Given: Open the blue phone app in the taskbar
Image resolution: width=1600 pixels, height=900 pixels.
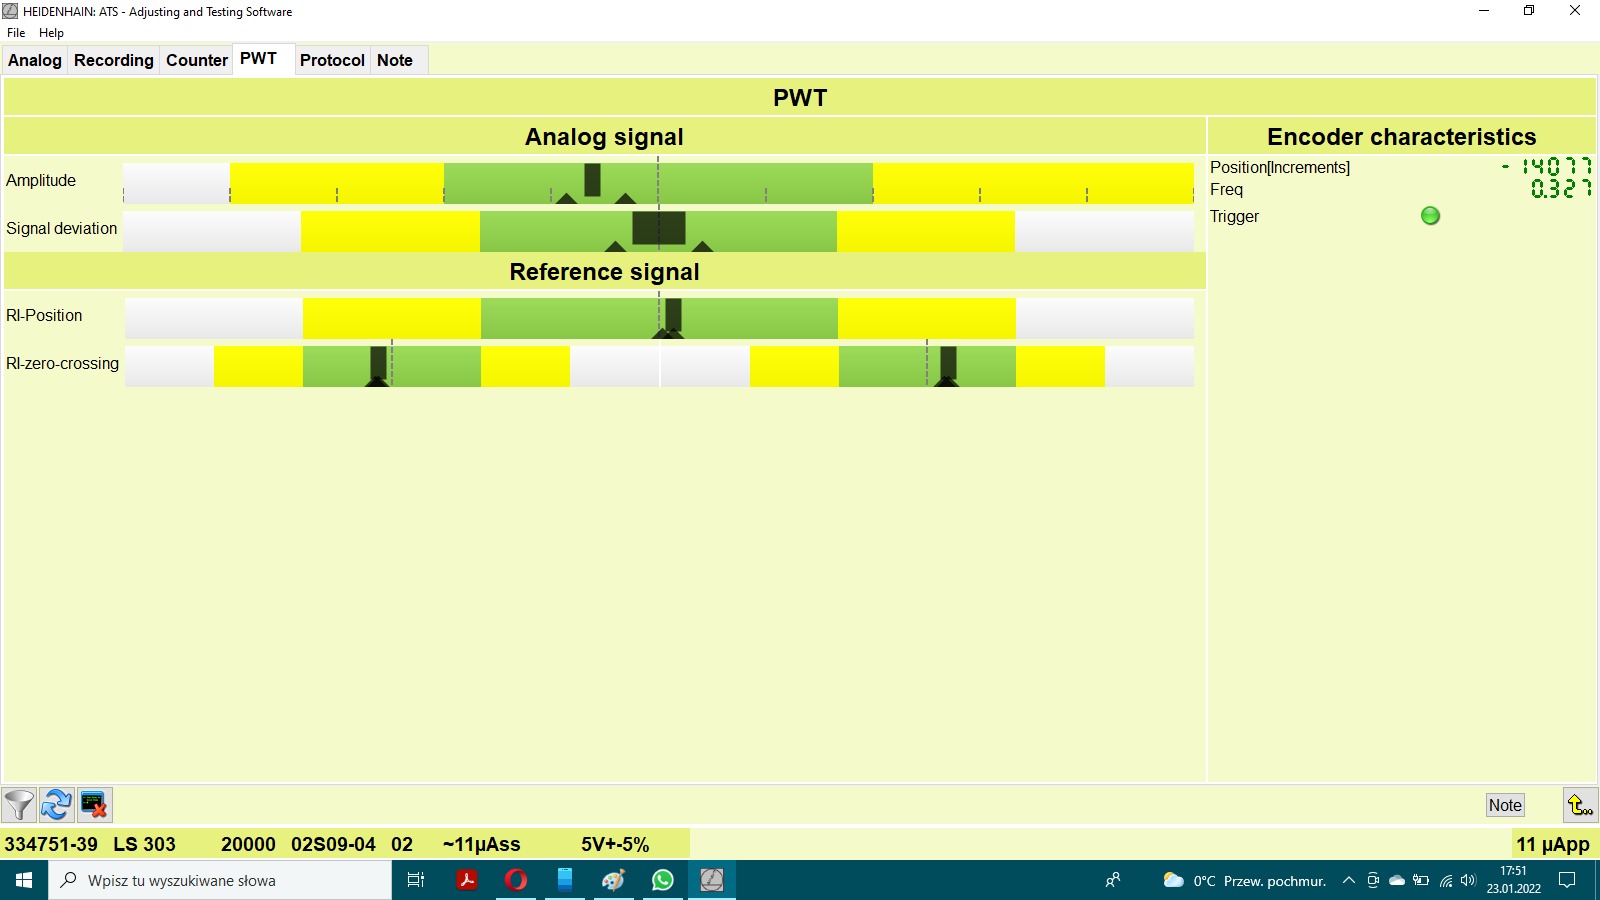Looking at the screenshot, I should (x=565, y=880).
